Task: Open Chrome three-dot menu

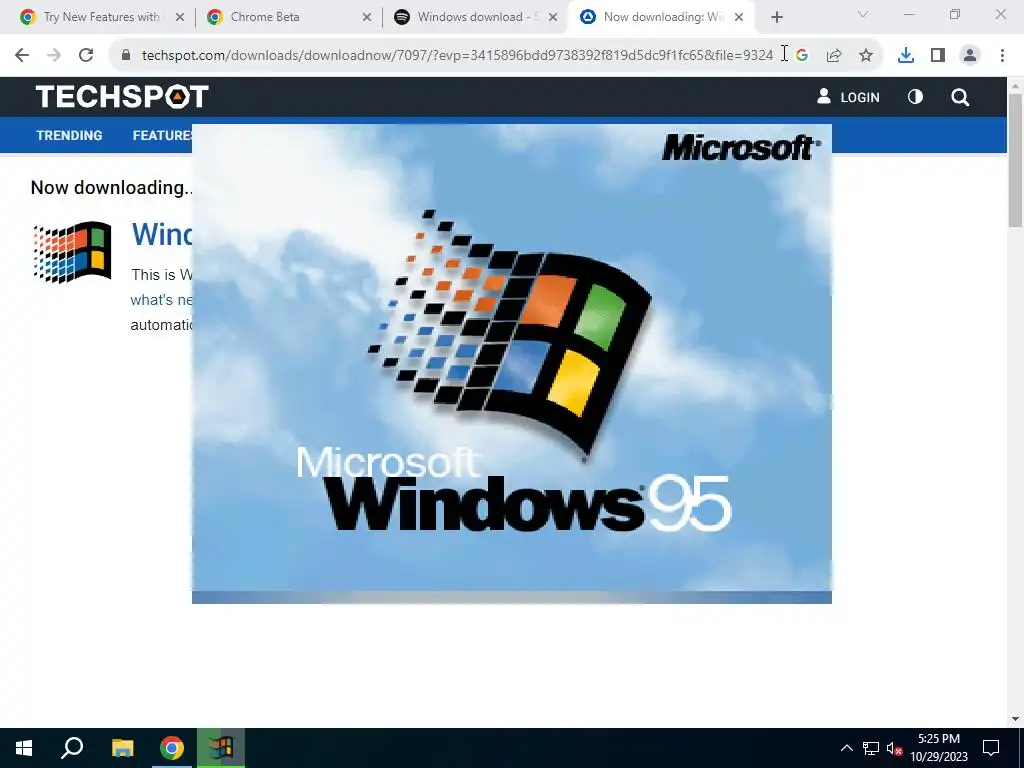Action: [x=1002, y=56]
